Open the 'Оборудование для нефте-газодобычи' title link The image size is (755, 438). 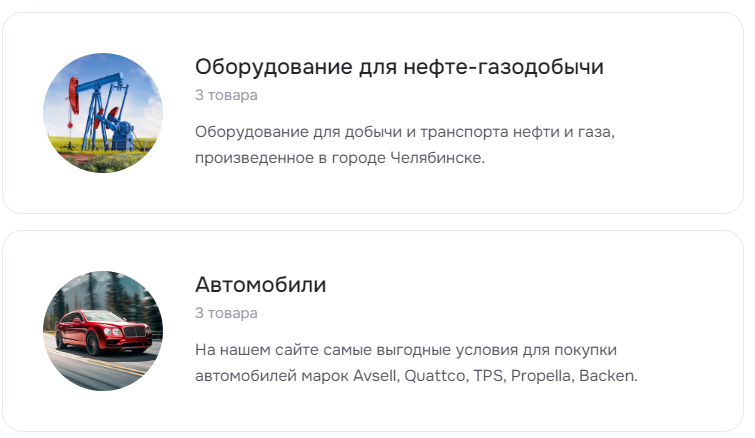click(x=399, y=66)
